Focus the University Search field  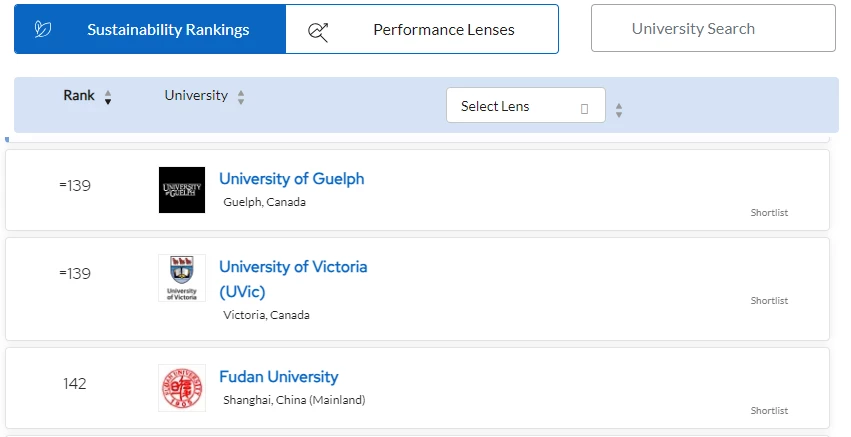[x=713, y=28]
